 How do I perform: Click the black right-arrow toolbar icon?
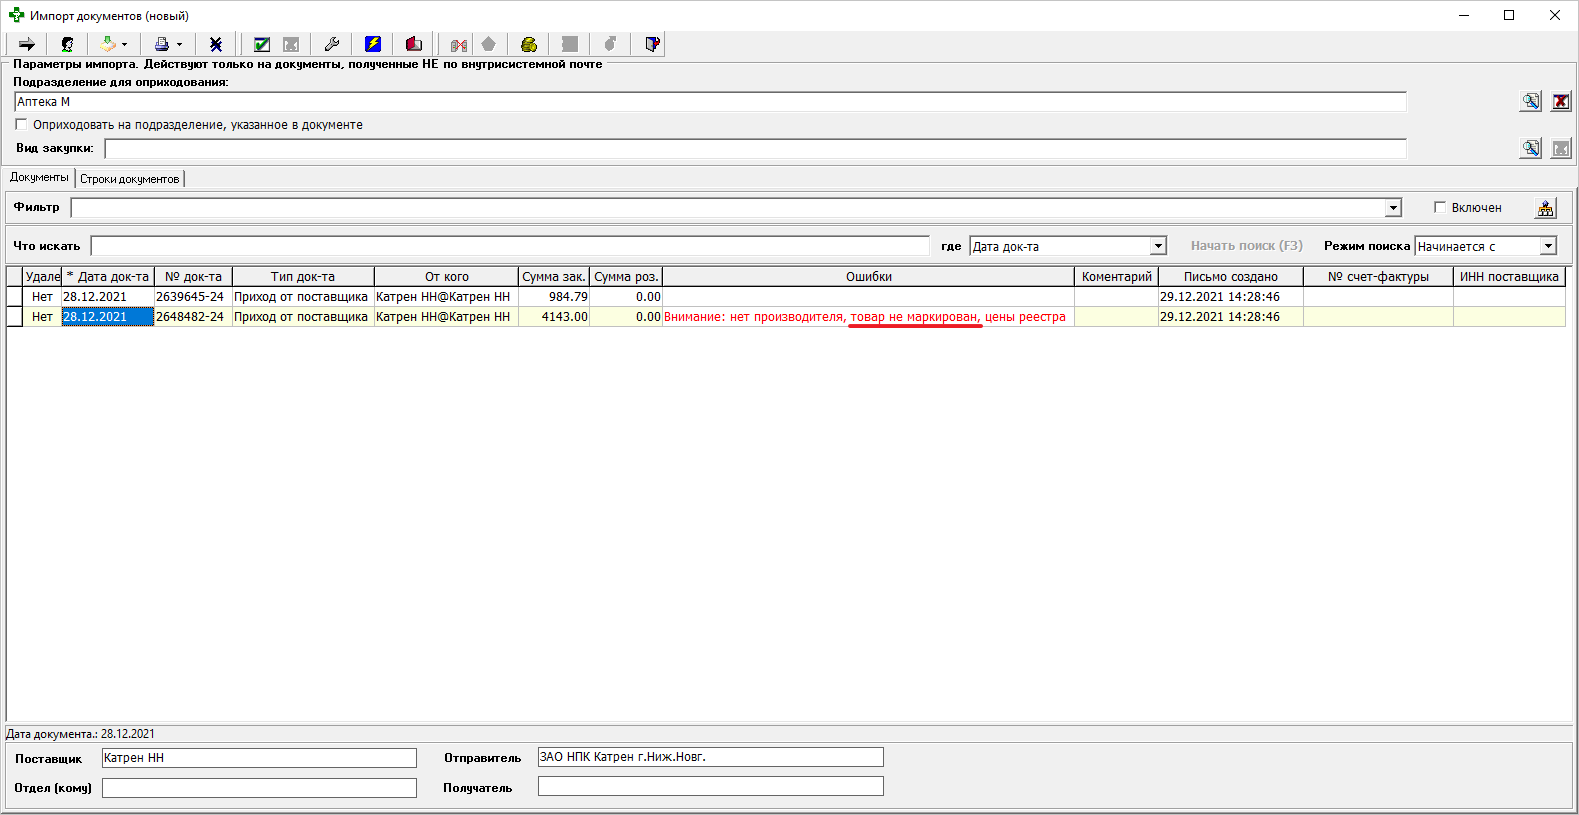pos(27,44)
